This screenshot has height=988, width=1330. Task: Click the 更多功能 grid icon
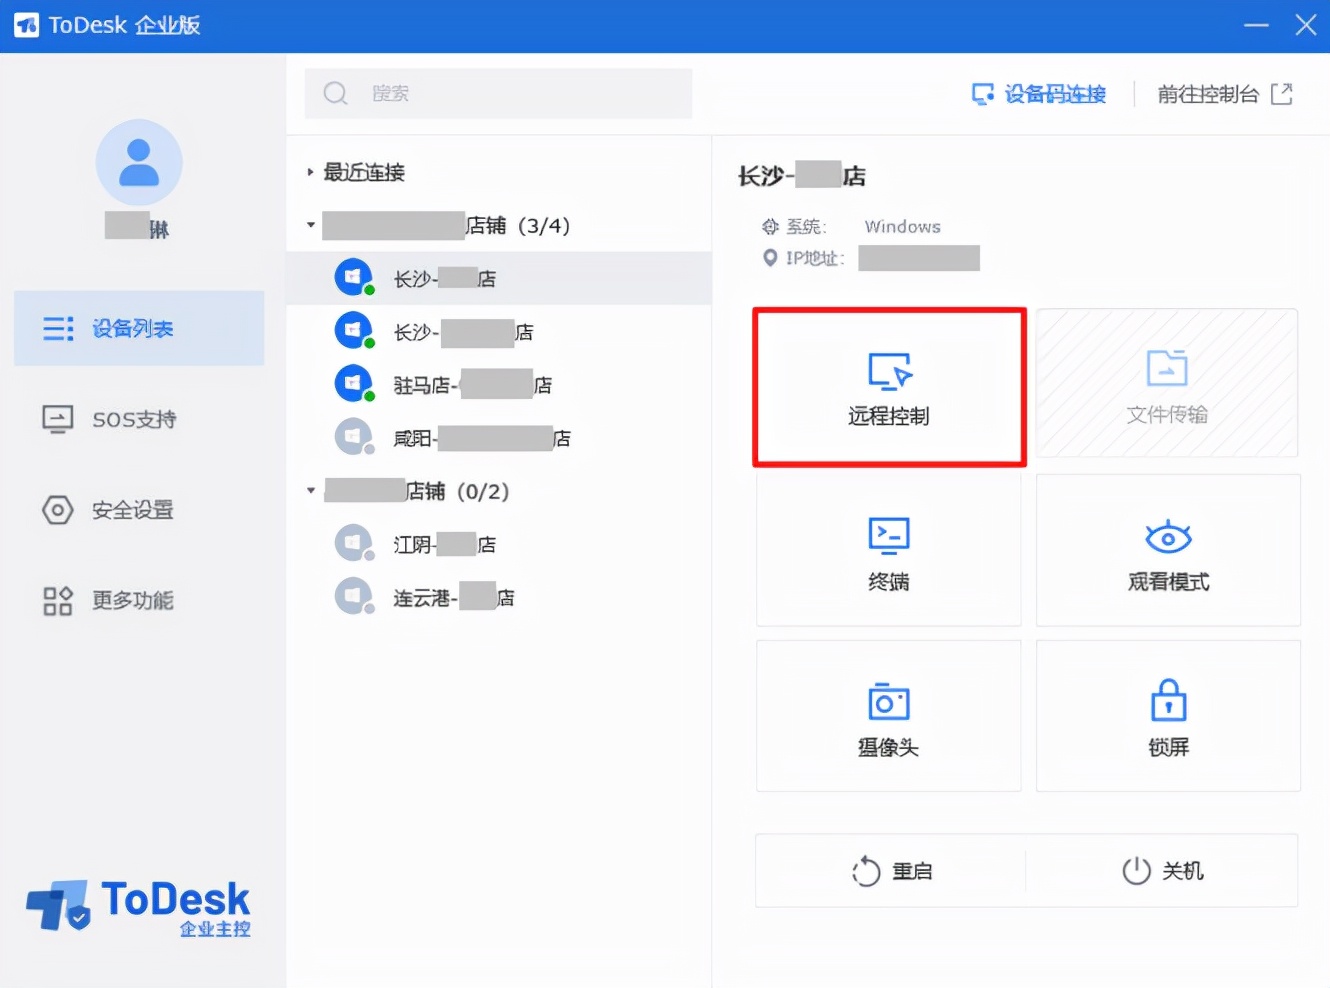[x=58, y=601]
